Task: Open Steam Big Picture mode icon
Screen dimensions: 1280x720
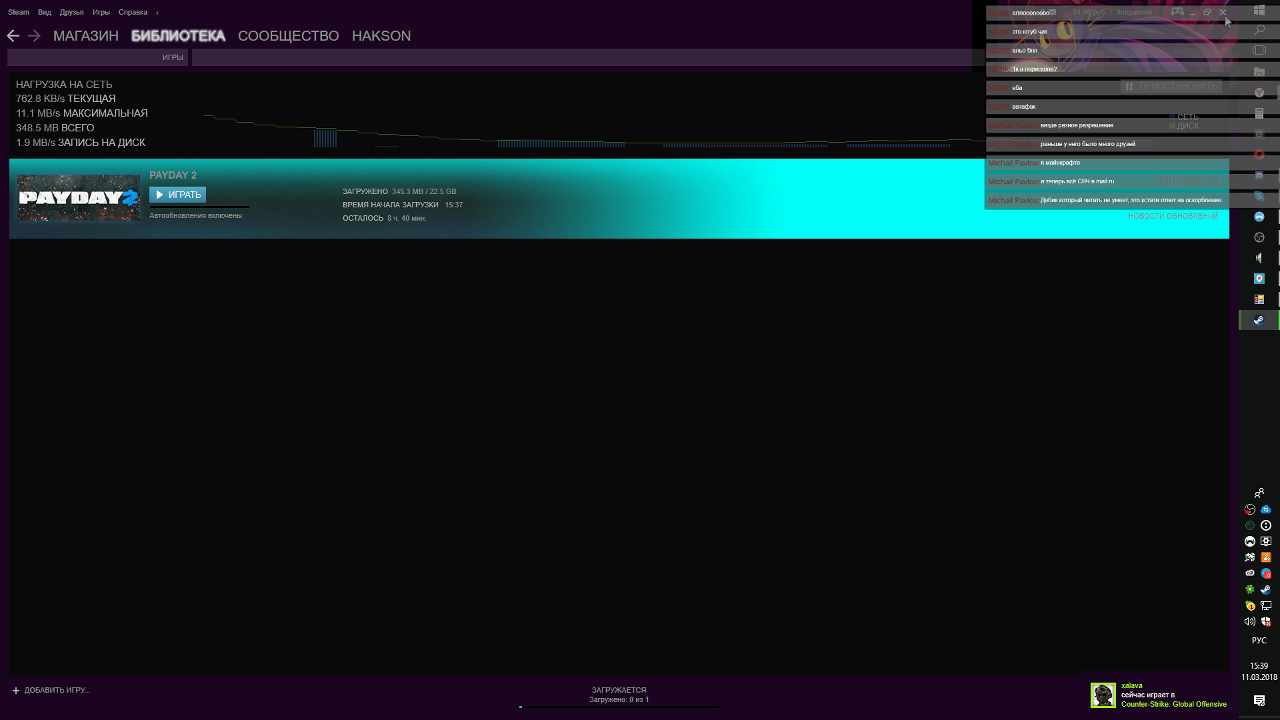Action: click(x=1178, y=12)
